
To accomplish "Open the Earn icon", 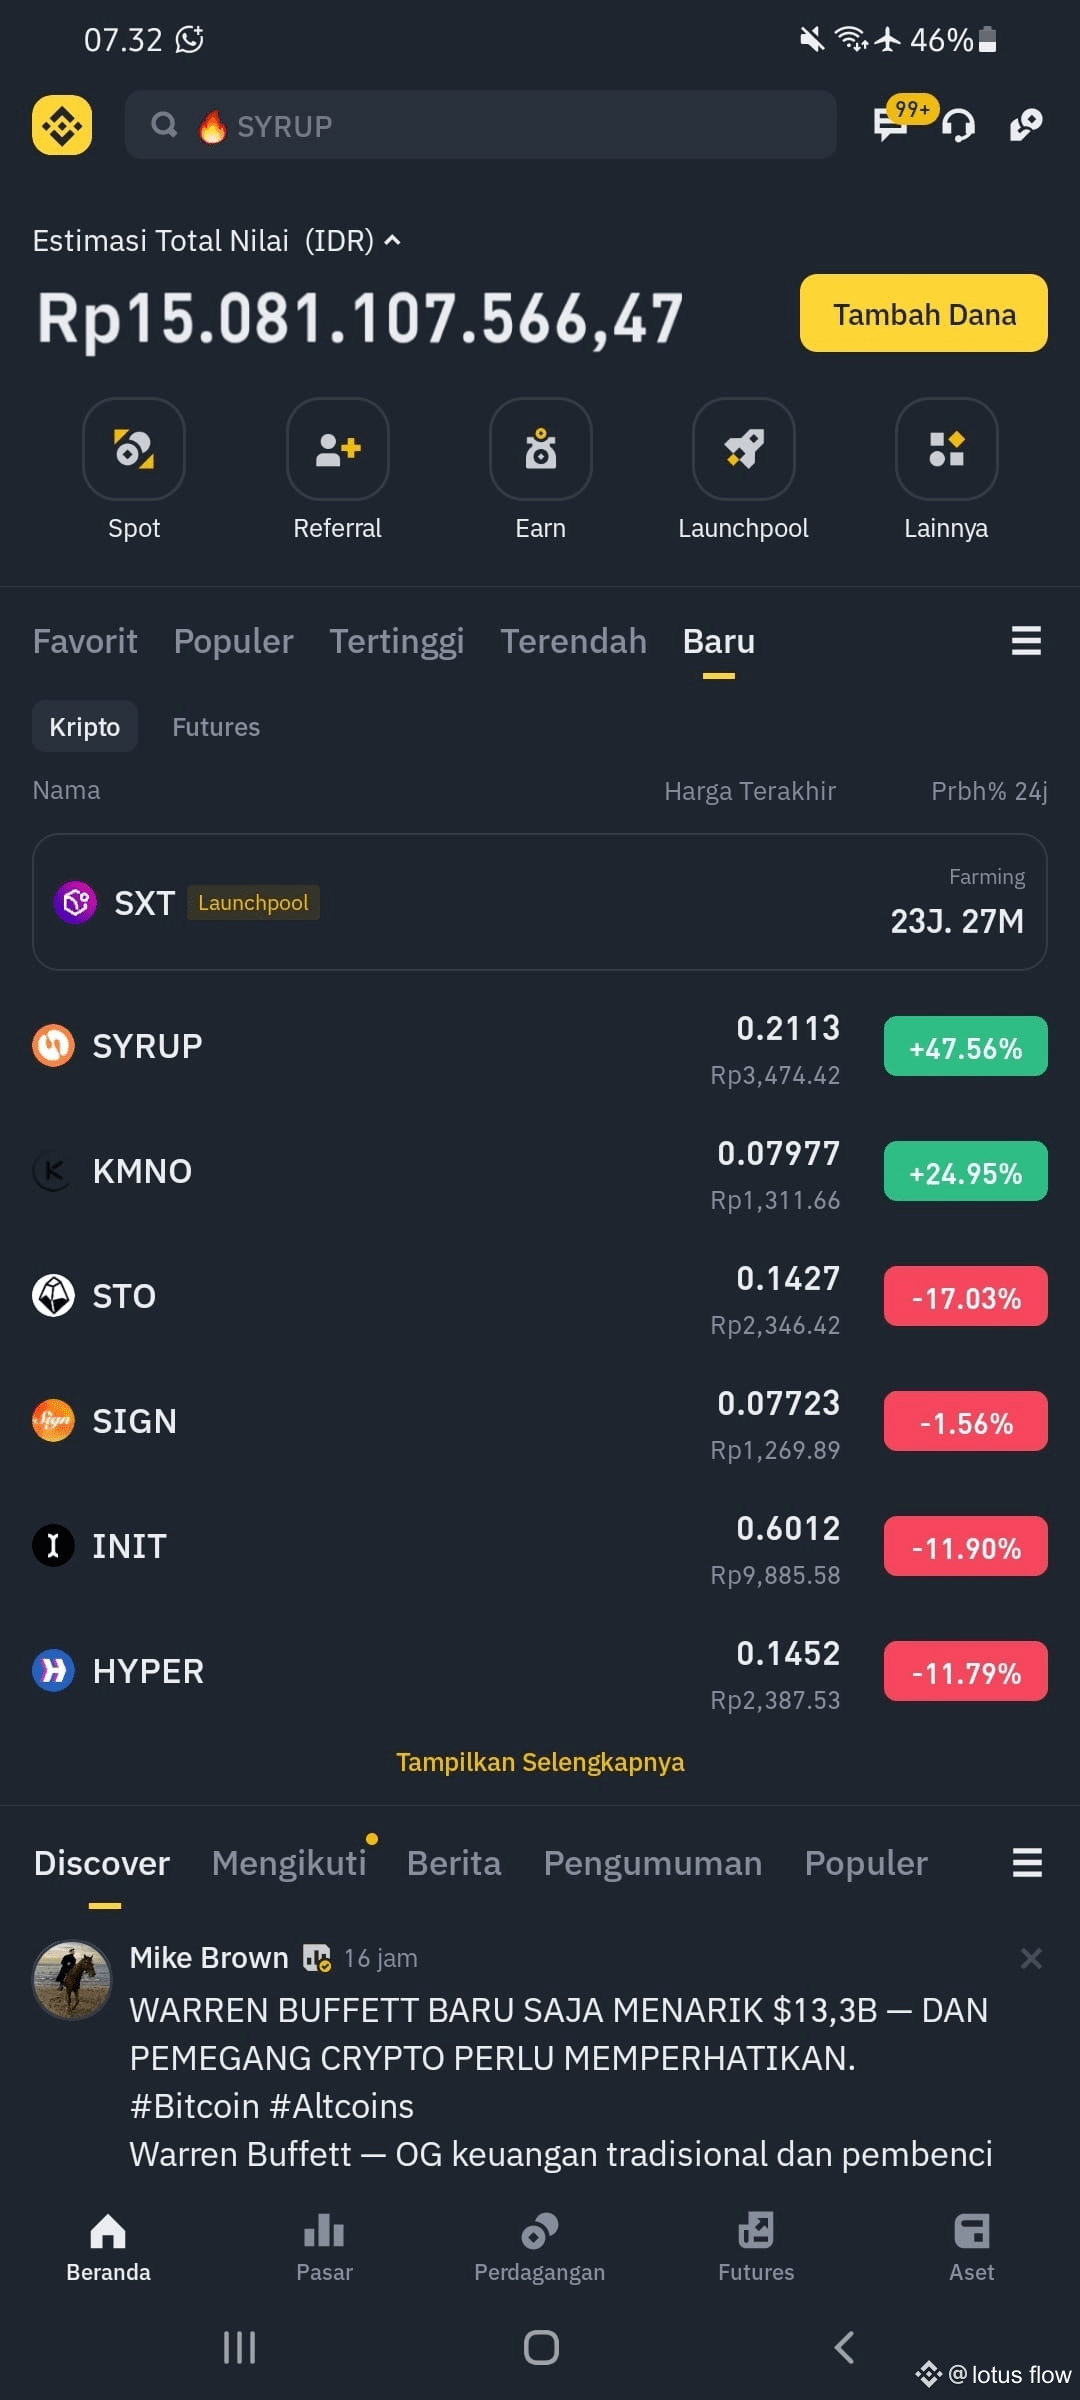I will (540, 449).
